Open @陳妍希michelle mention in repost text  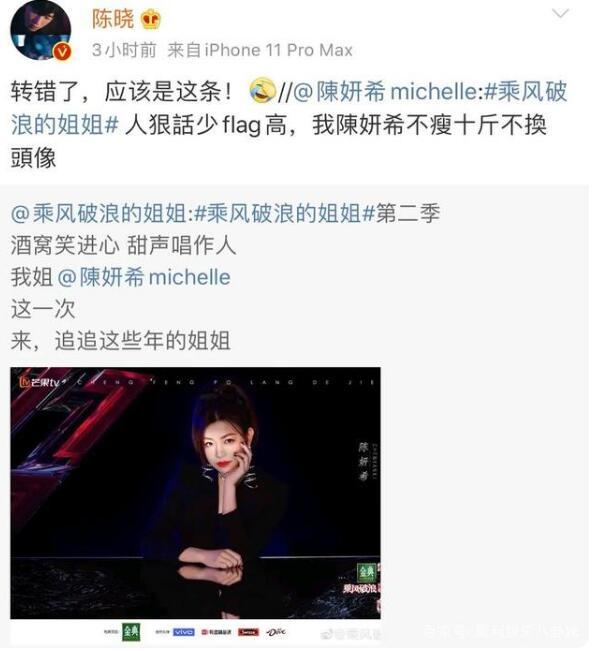pyautogui.click(x=384, y=92)
